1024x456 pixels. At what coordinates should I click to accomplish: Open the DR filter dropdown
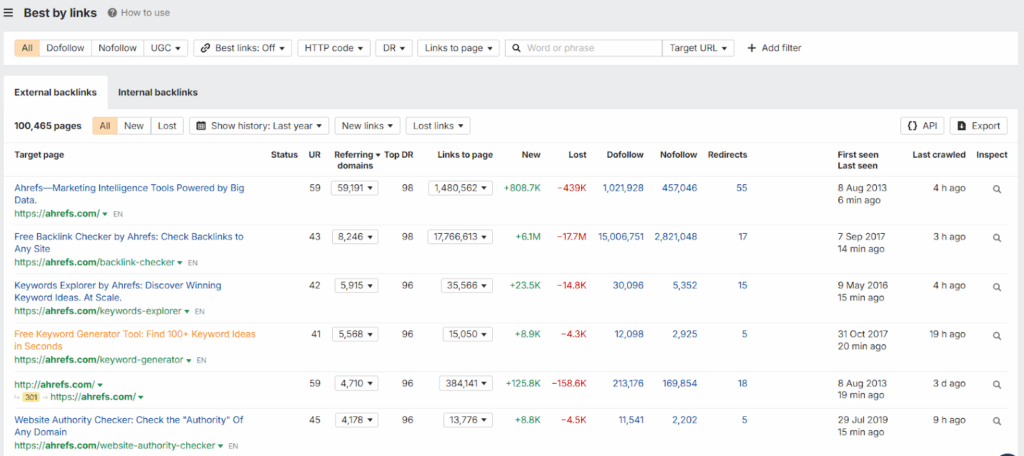[394, 48]
